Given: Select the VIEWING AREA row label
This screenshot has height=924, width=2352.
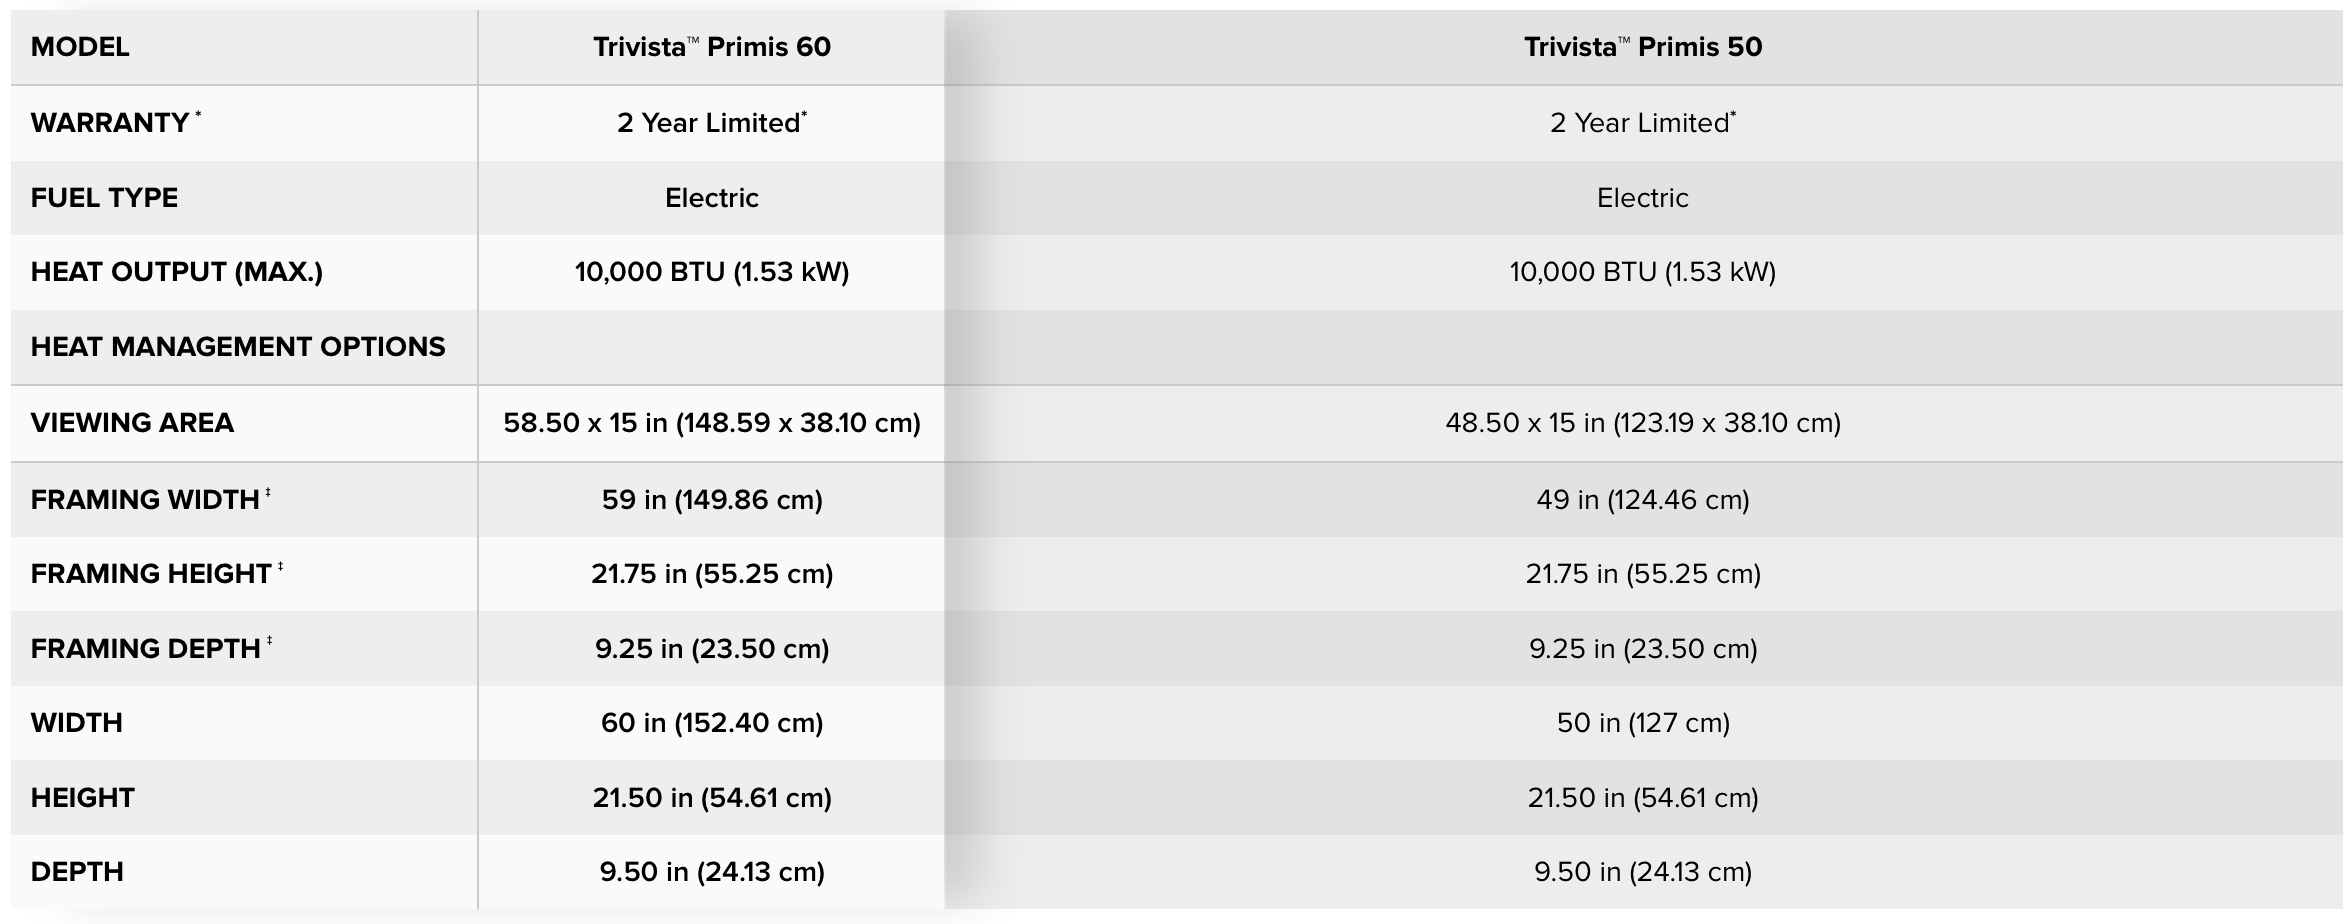Looking at the screenshot, I should tap(132, 423).
